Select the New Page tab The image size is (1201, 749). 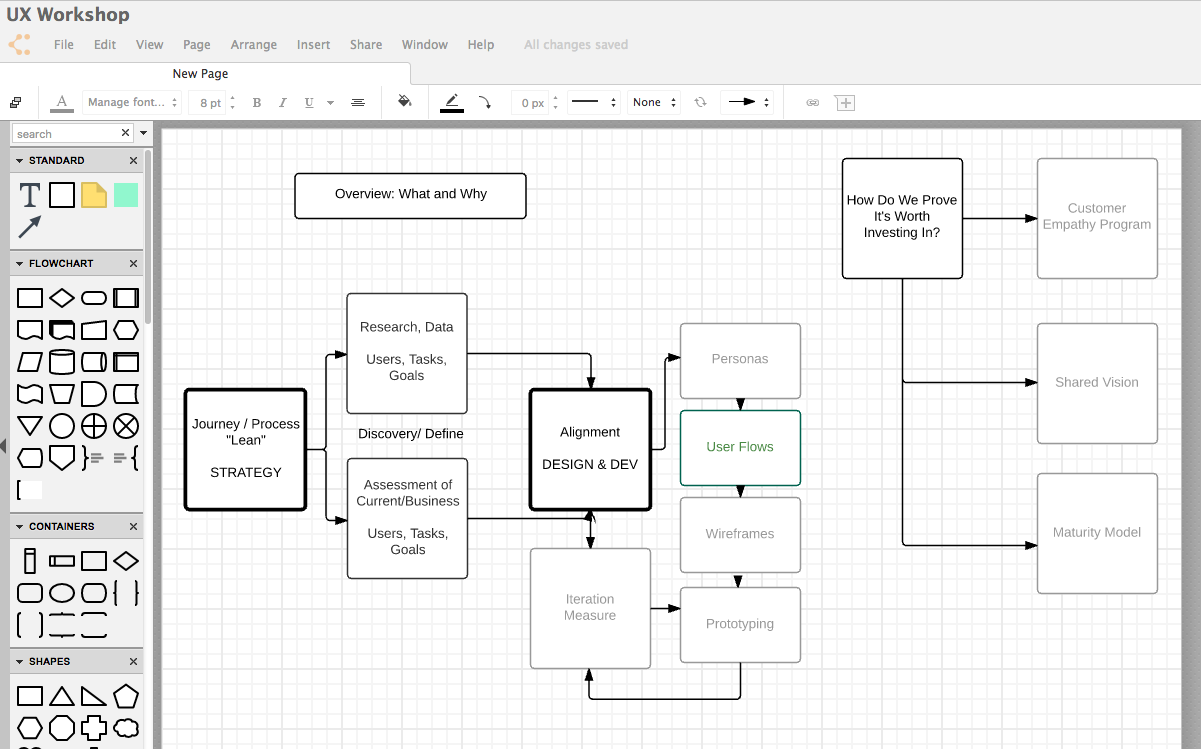pos(201,74)
